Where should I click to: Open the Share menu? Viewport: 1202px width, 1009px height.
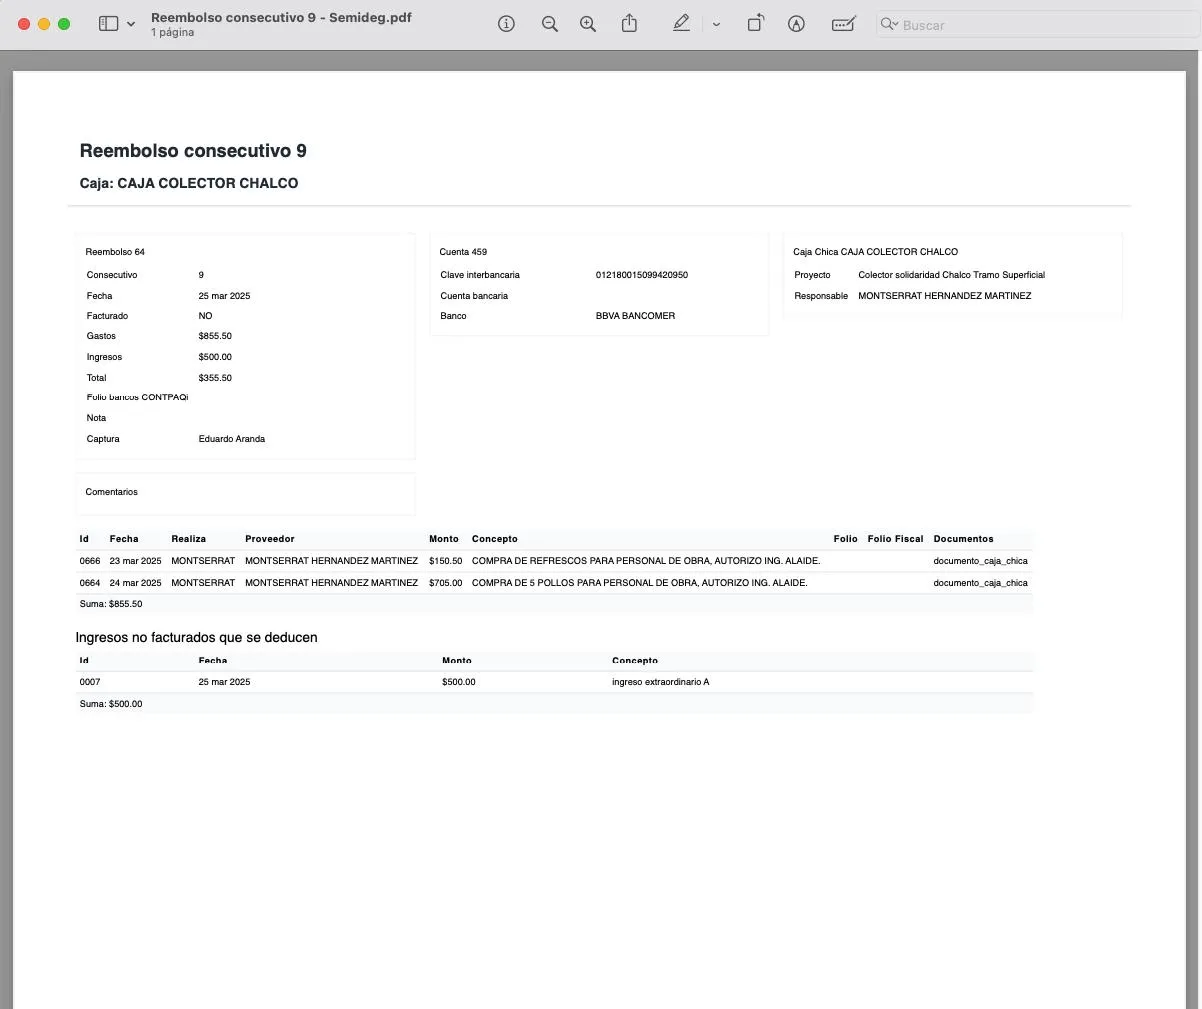(x=629, y=24)
